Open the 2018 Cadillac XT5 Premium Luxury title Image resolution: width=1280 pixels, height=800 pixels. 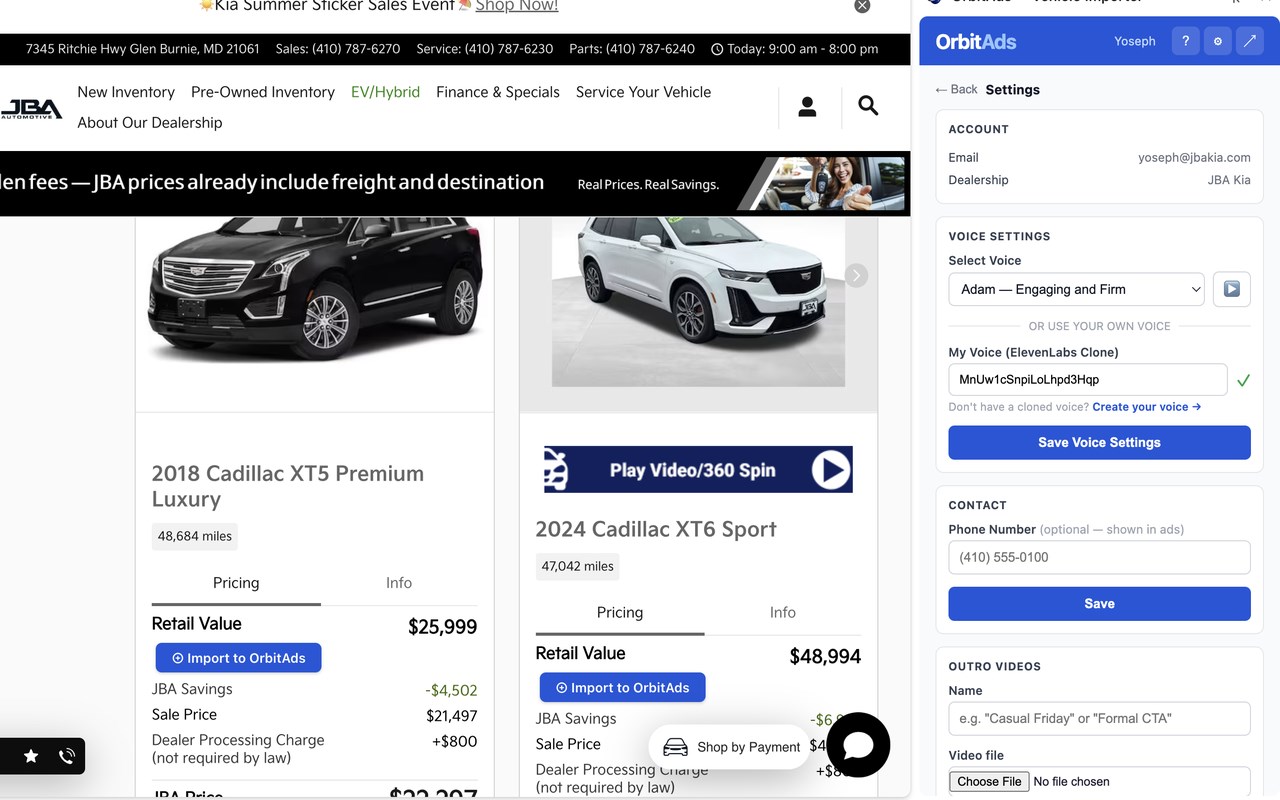288,486
